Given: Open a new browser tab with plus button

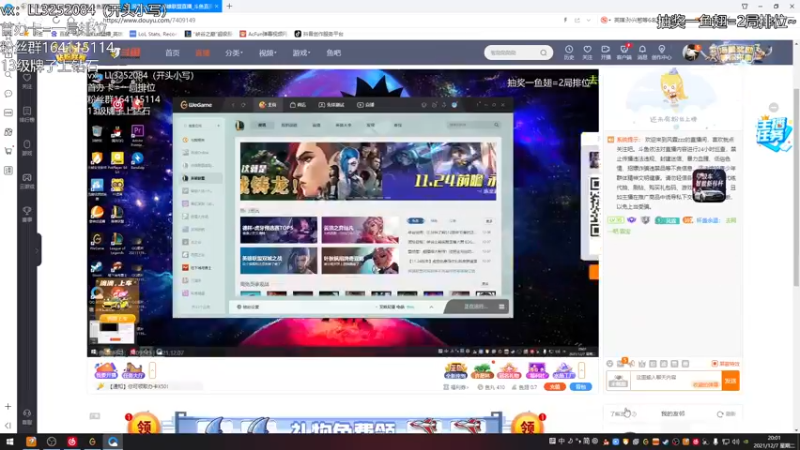Looking at the screenshot, I should (x=230, y=6).
